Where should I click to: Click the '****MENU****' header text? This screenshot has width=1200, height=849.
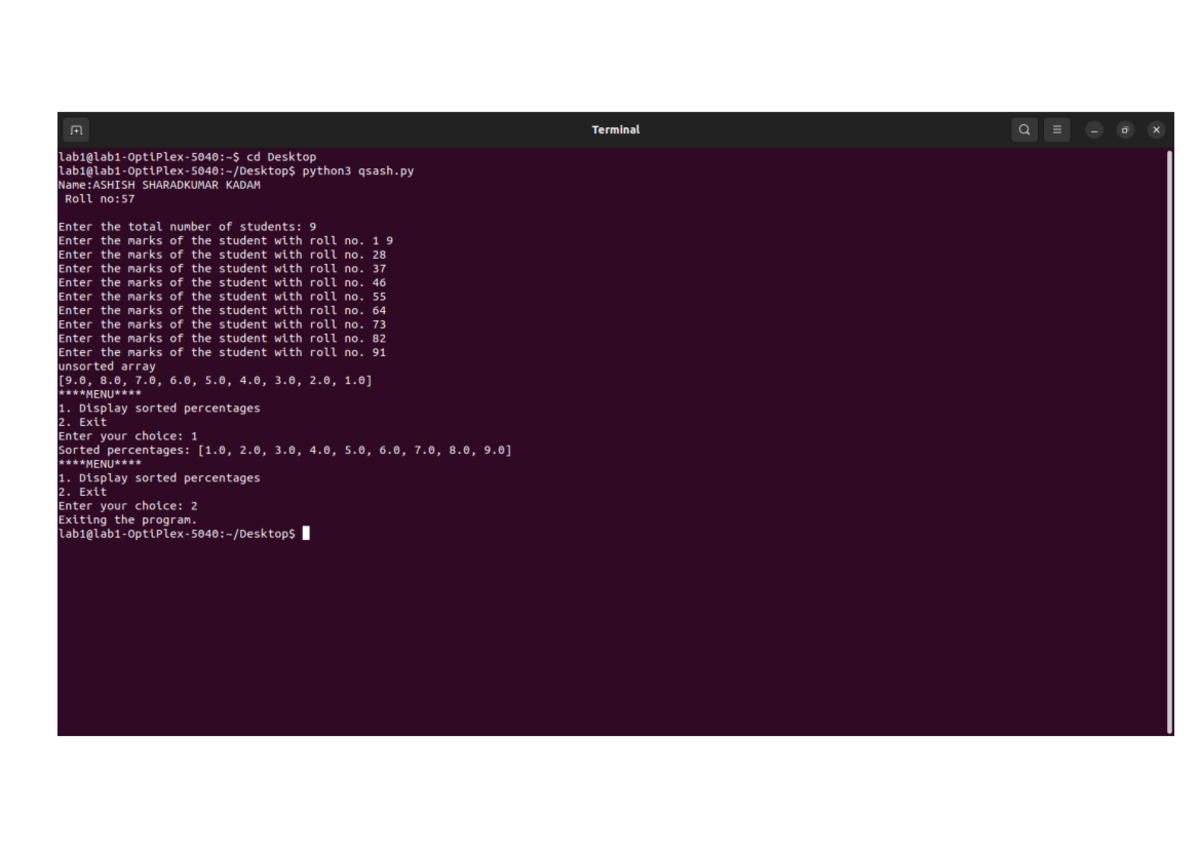pos(98,393)
